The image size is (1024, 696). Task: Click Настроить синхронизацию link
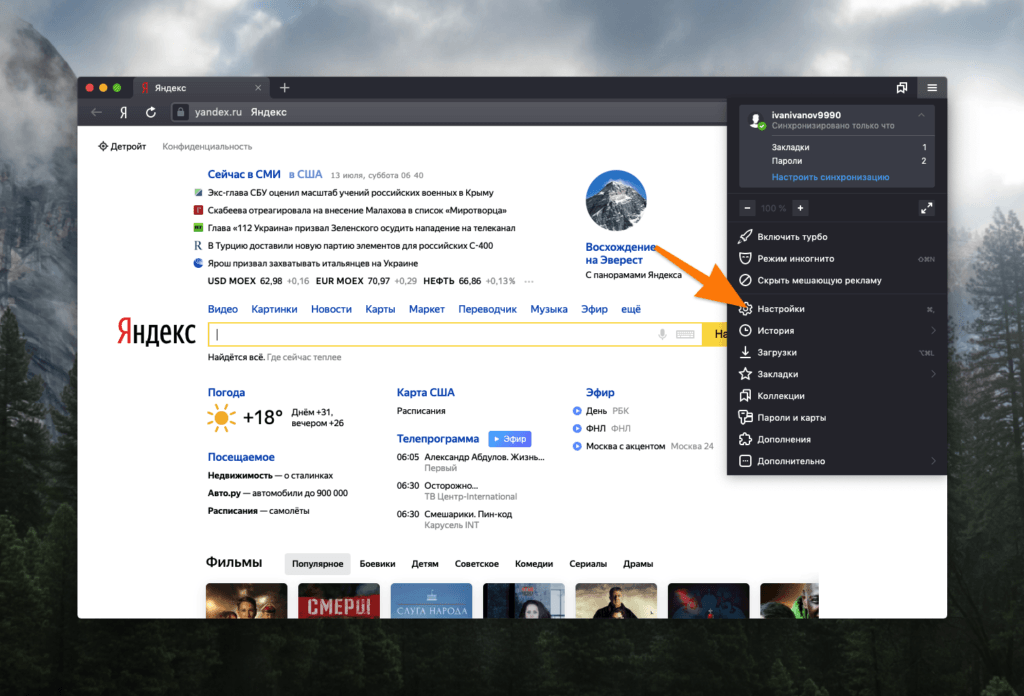point(830,177)
